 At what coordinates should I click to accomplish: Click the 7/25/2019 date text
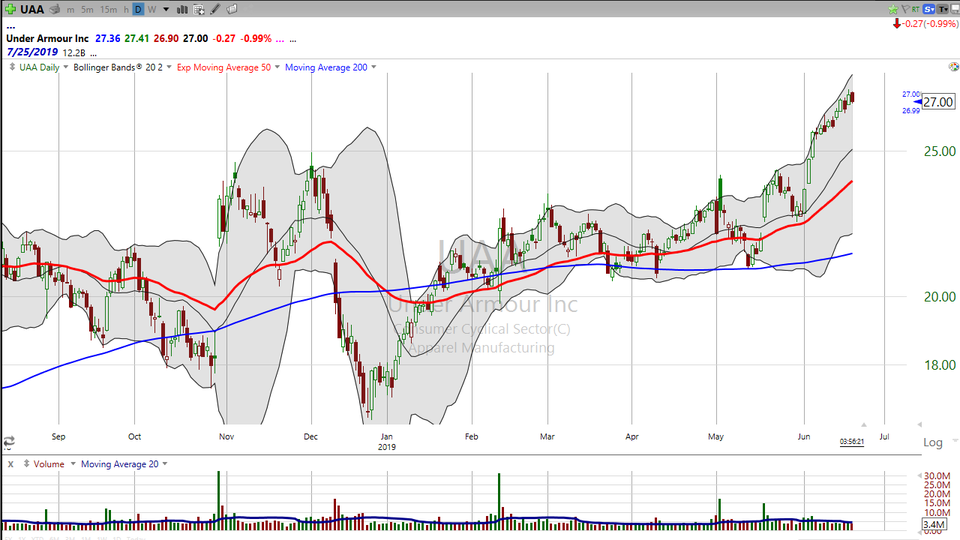[32, 53]
